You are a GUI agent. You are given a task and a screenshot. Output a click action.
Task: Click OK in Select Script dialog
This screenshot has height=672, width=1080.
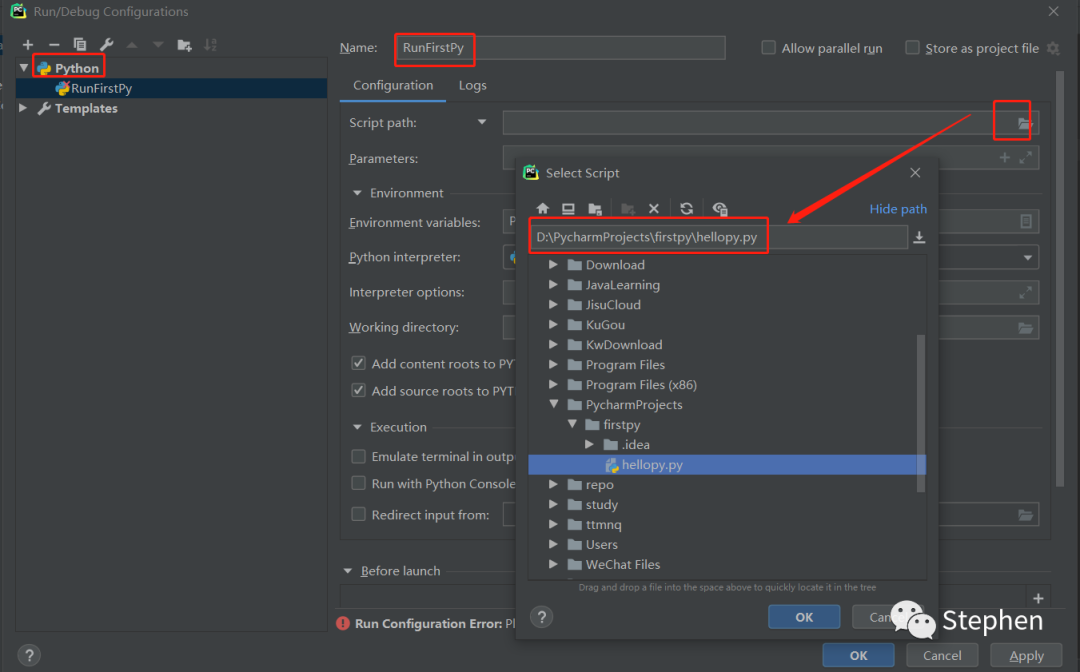pyautogui.click(x=804, y=617)
